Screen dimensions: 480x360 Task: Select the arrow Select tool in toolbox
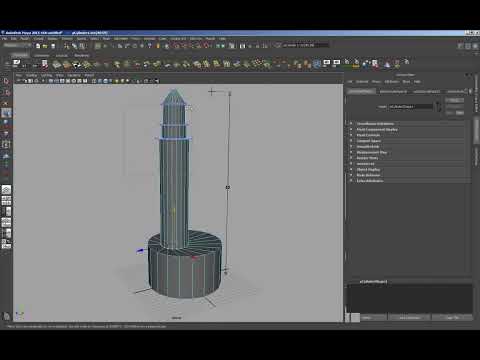[6, 81]
